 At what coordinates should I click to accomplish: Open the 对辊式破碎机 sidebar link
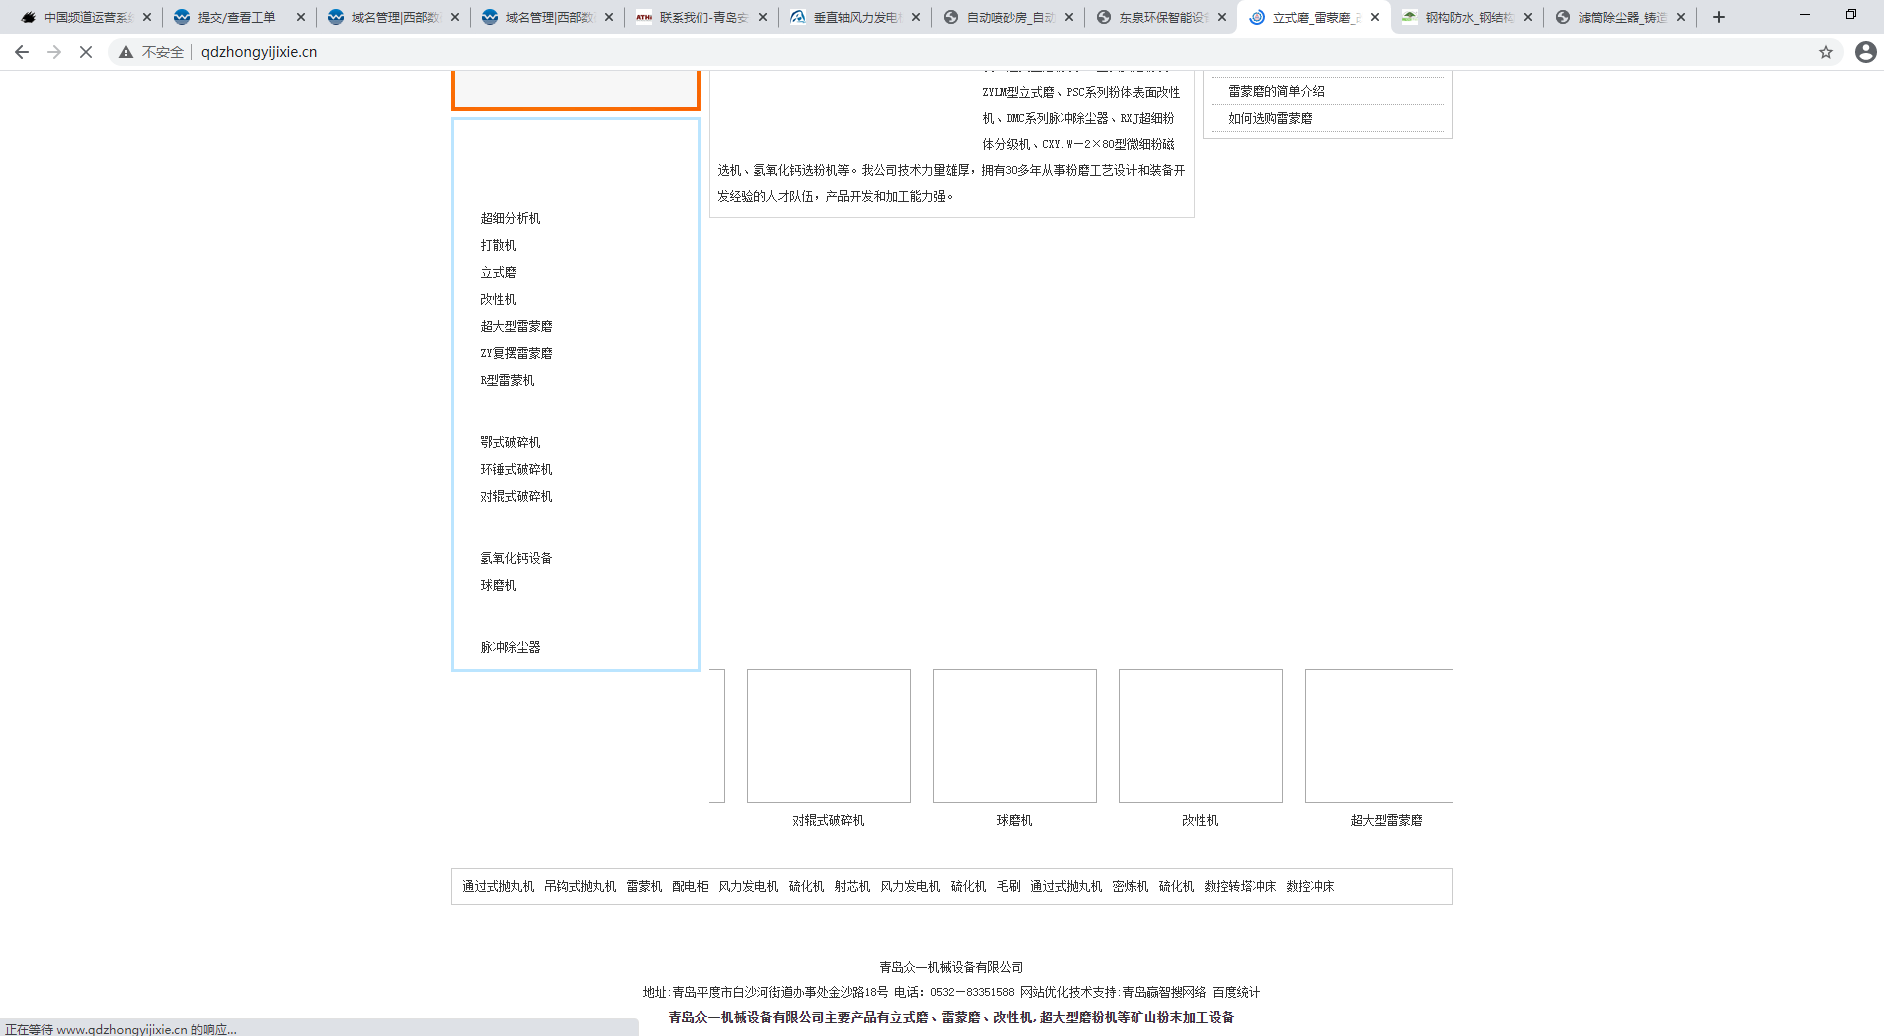click(x=516, y=496)
